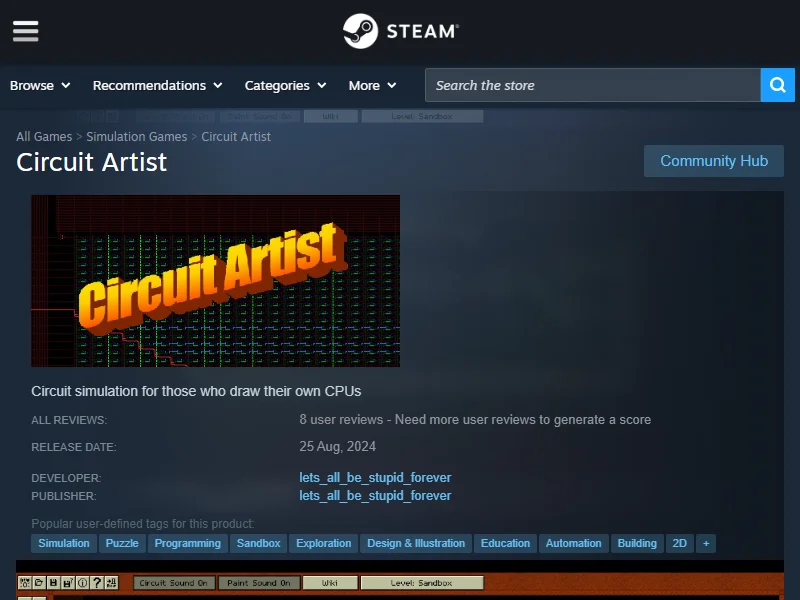Screen dimensions: 800x600
Task: Expand the Recommendations dropdown
Action: click(158, 85)
